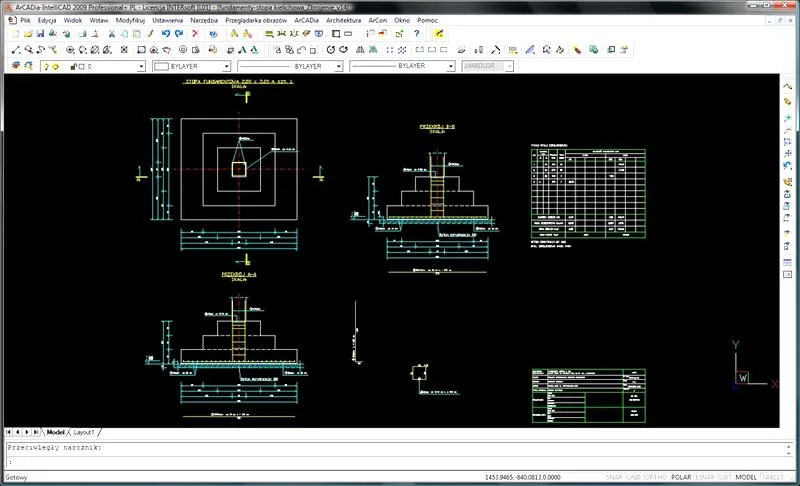Toggle ORTHO mode in status bar
Image resolution: width=800 pixels, height=486 pixels.
pos(656,477)
